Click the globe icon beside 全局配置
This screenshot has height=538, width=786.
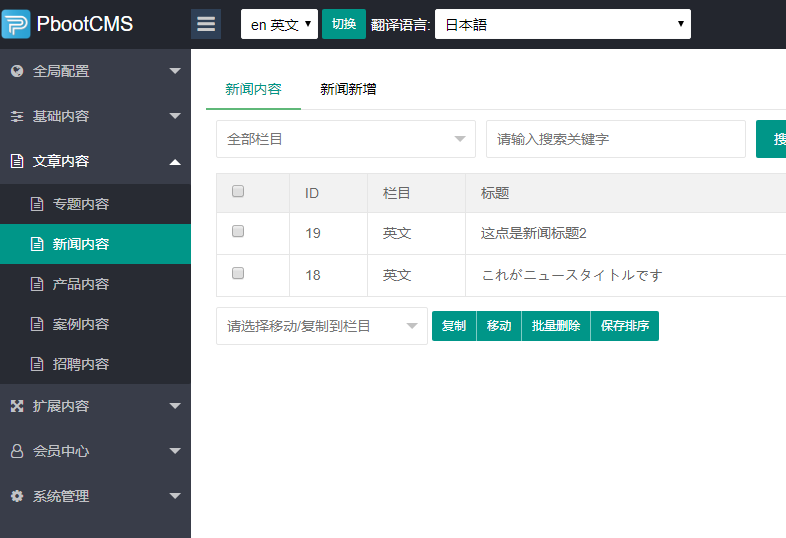pos(16,71)
